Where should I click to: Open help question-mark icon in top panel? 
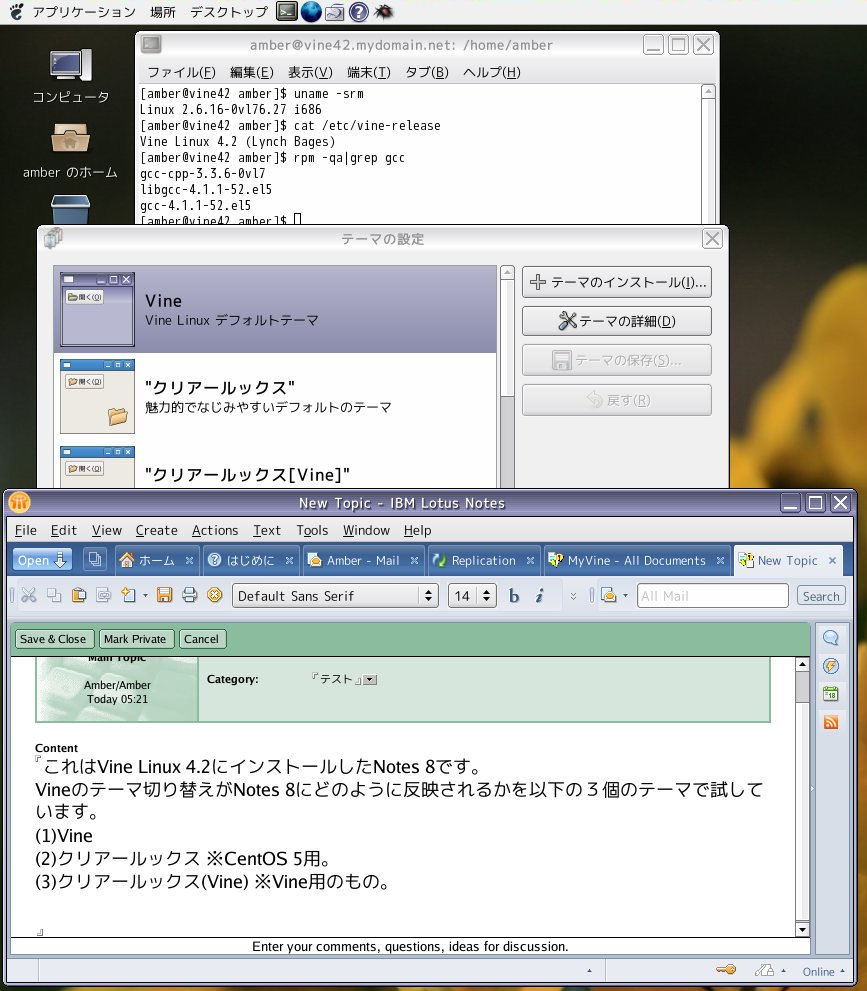(359, 11)
